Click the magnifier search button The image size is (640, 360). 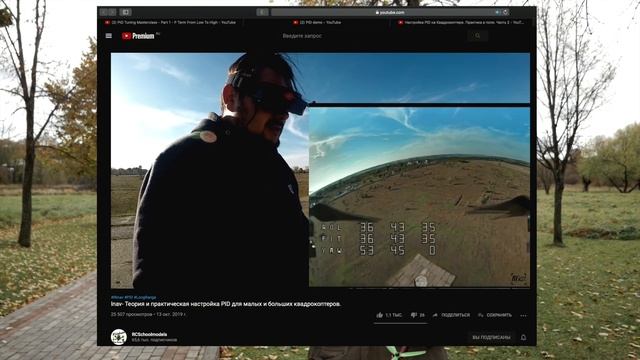(x=478, y=36)
